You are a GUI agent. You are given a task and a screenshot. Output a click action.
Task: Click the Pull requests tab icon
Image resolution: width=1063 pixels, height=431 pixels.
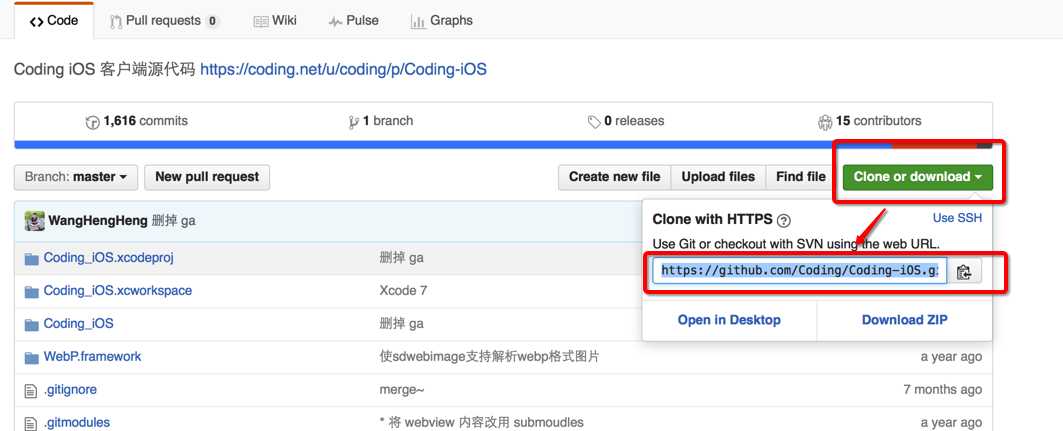(x=116, y=22)
